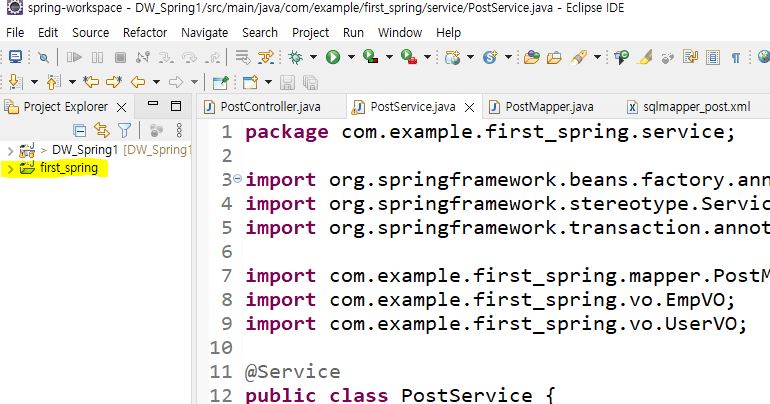Image resolution: width=770 pixels, height=404 pixels.
Task: Open the New Server dropdown arrow
Action: pyautogui.click(x=470, y=57)
